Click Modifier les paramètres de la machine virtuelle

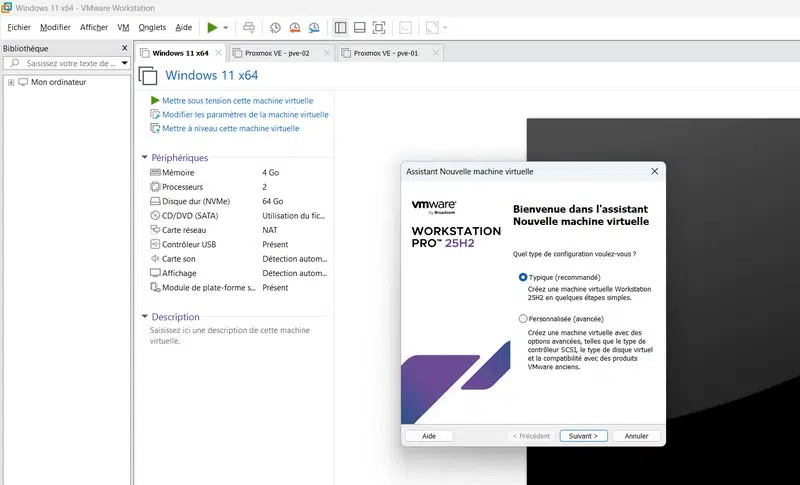245,115
